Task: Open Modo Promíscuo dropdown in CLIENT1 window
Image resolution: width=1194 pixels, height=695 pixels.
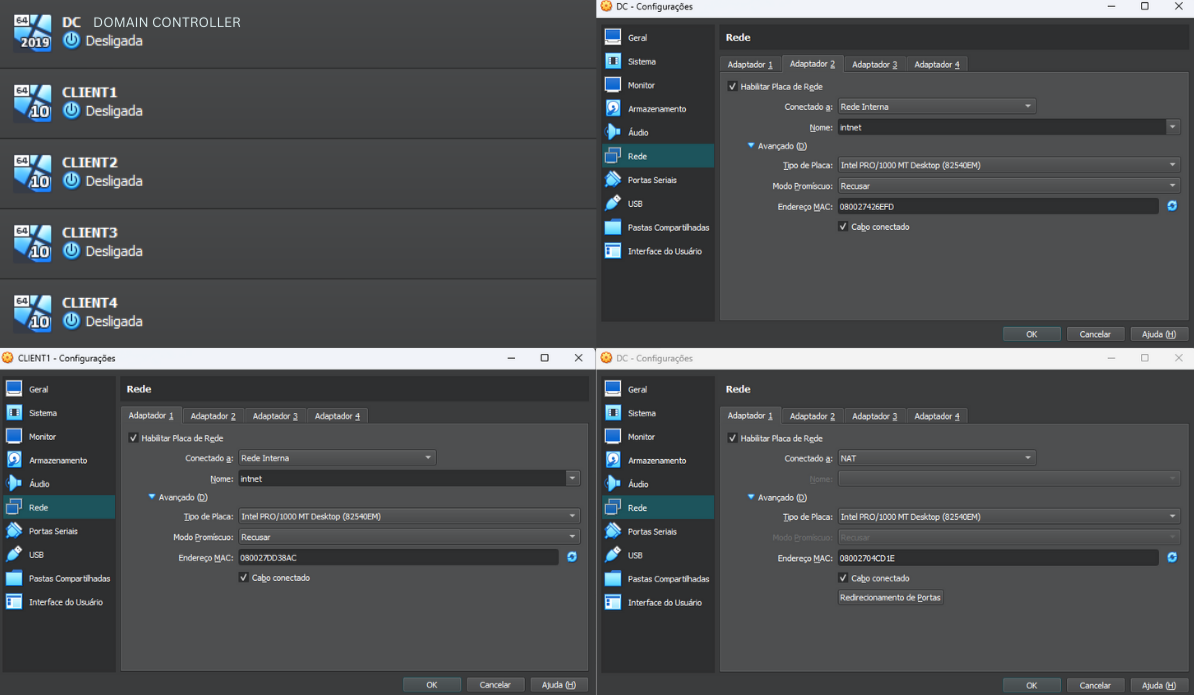Action: [x=408, y=537]
